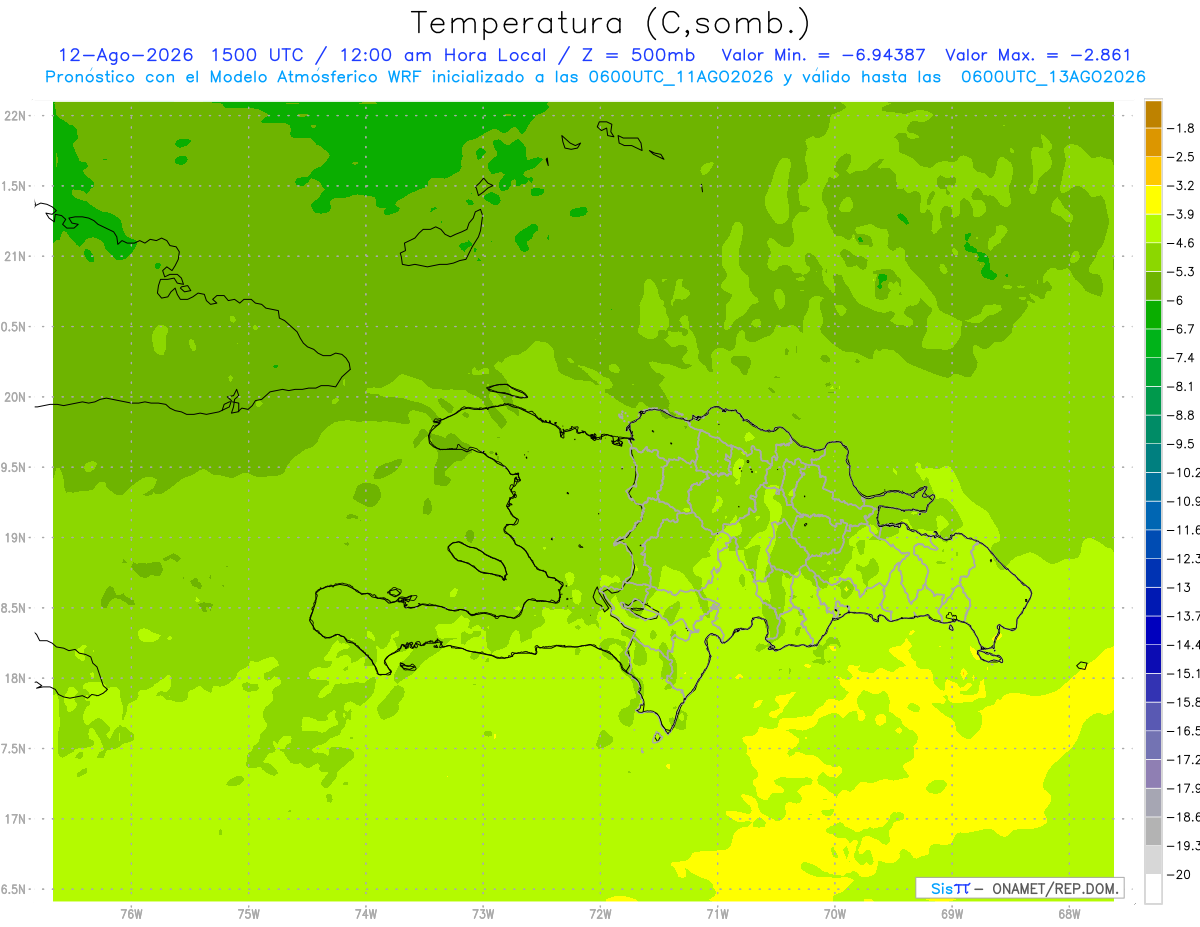Click the '-1.8' color scale label
Image resolution: width=1200 pixels, height=927 pixels.
click(1181, 128)
